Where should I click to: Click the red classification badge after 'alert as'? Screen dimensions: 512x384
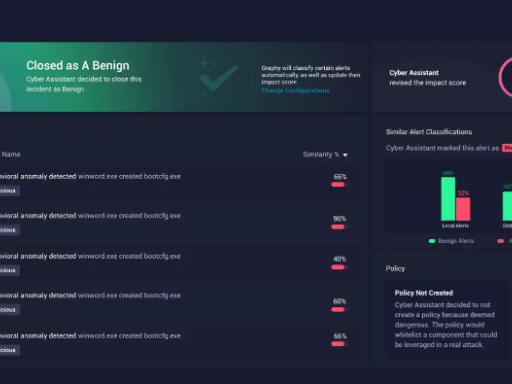[507, 148]
